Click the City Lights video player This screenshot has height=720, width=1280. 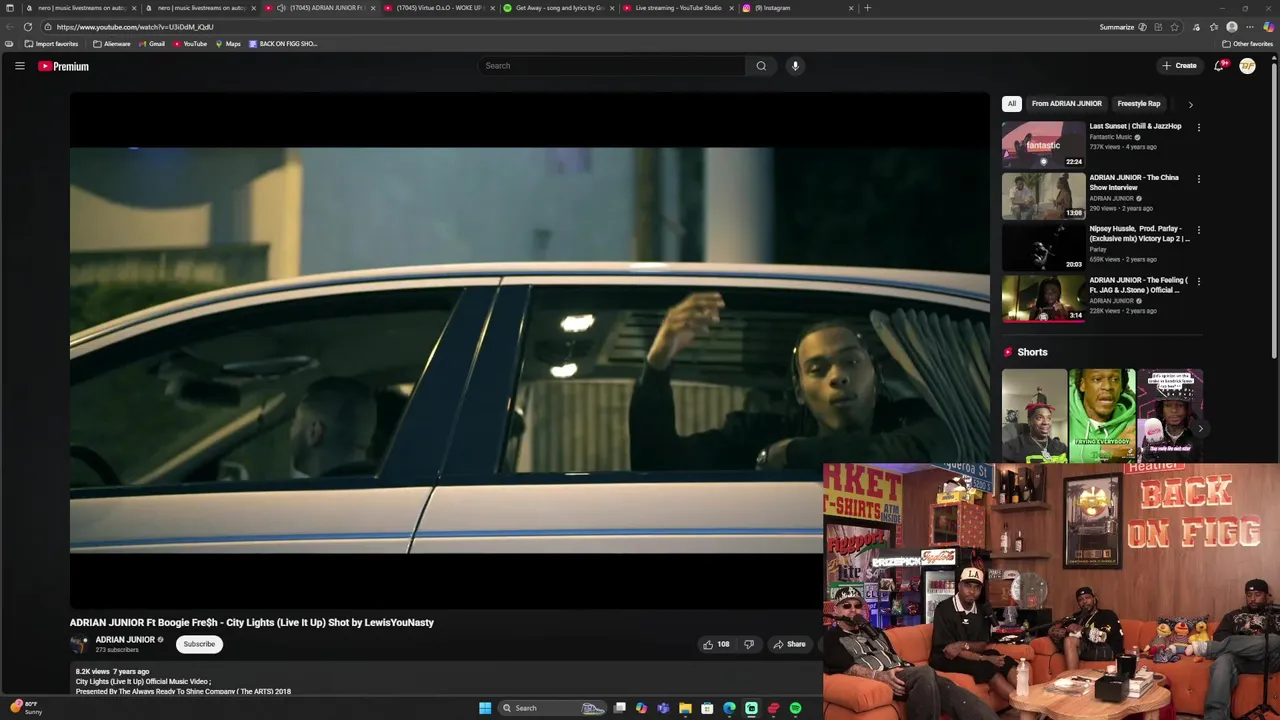pos(529,350)
